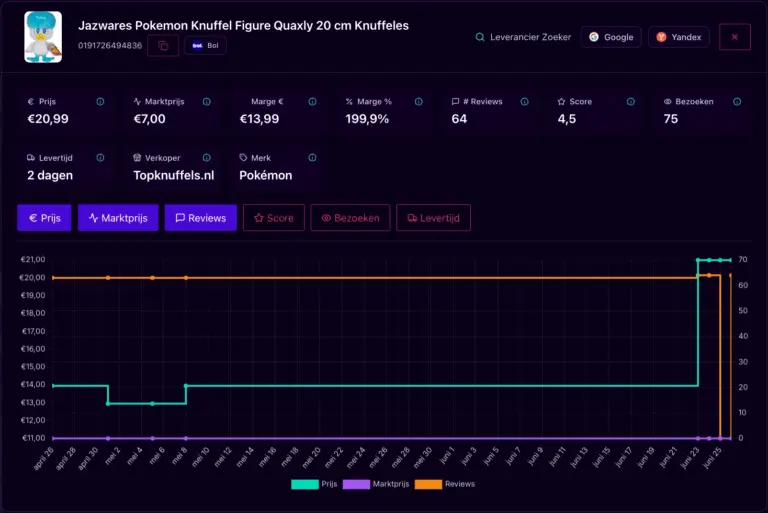Image resolution: width=768 pixels, height=513 pixels.
Task: Show info for Score metric
Action: pyautogui.click(x=631, y=102)
